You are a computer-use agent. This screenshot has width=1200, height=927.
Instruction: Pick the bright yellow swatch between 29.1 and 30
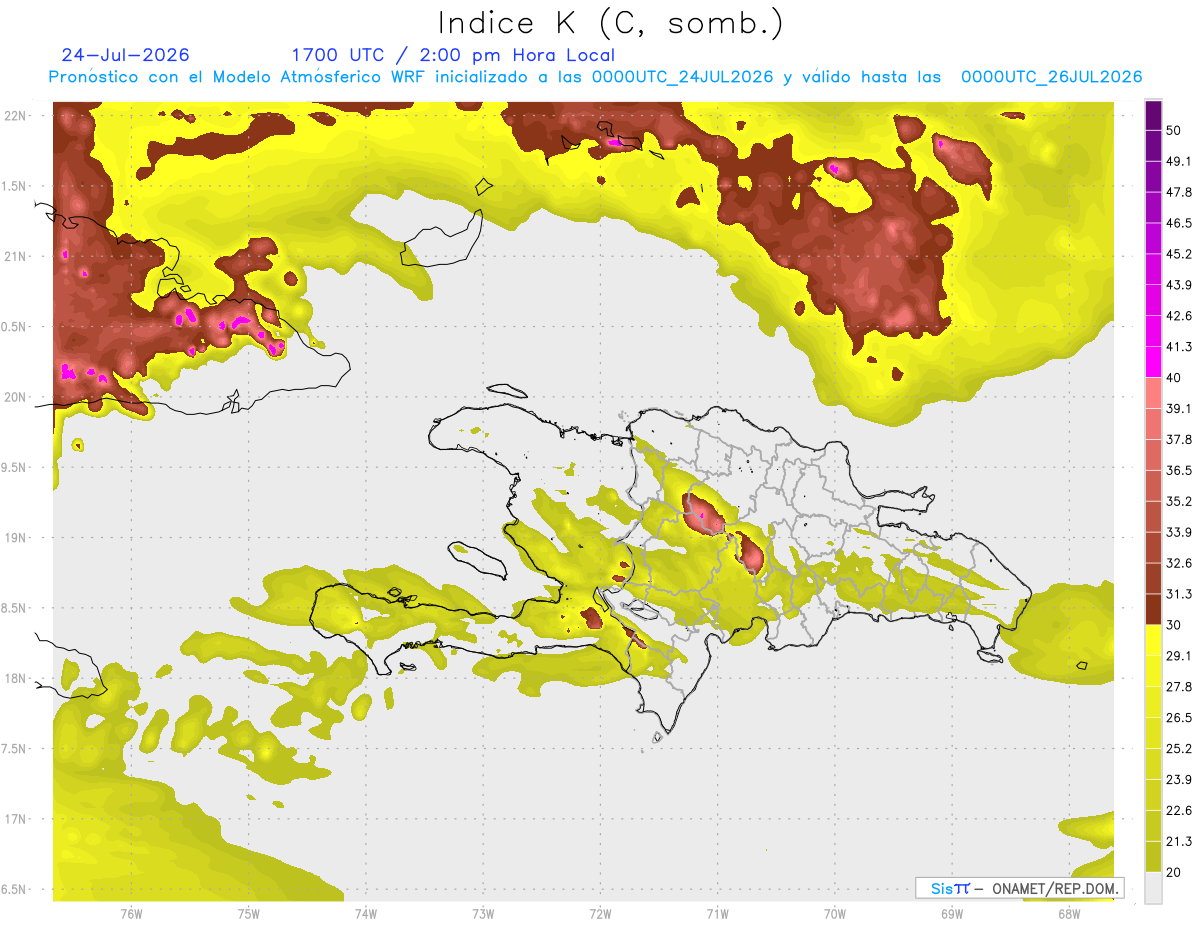(1153, 640)
